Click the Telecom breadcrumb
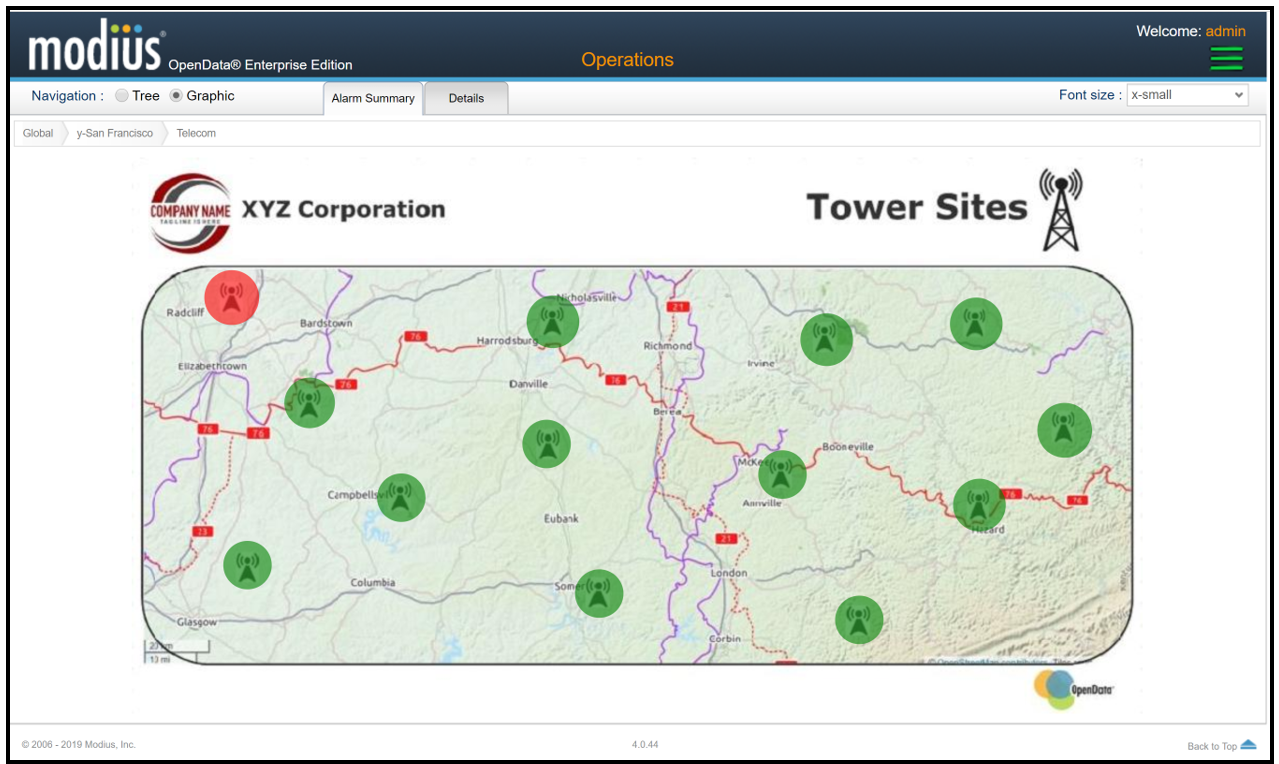 click(x=196, y=133)
